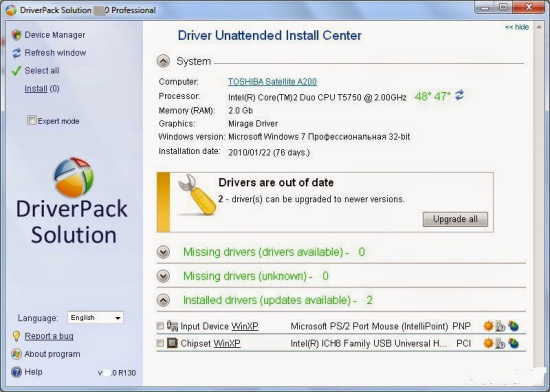Click the Report a bug link
550x392 pixels.
[x=49, y=336]
